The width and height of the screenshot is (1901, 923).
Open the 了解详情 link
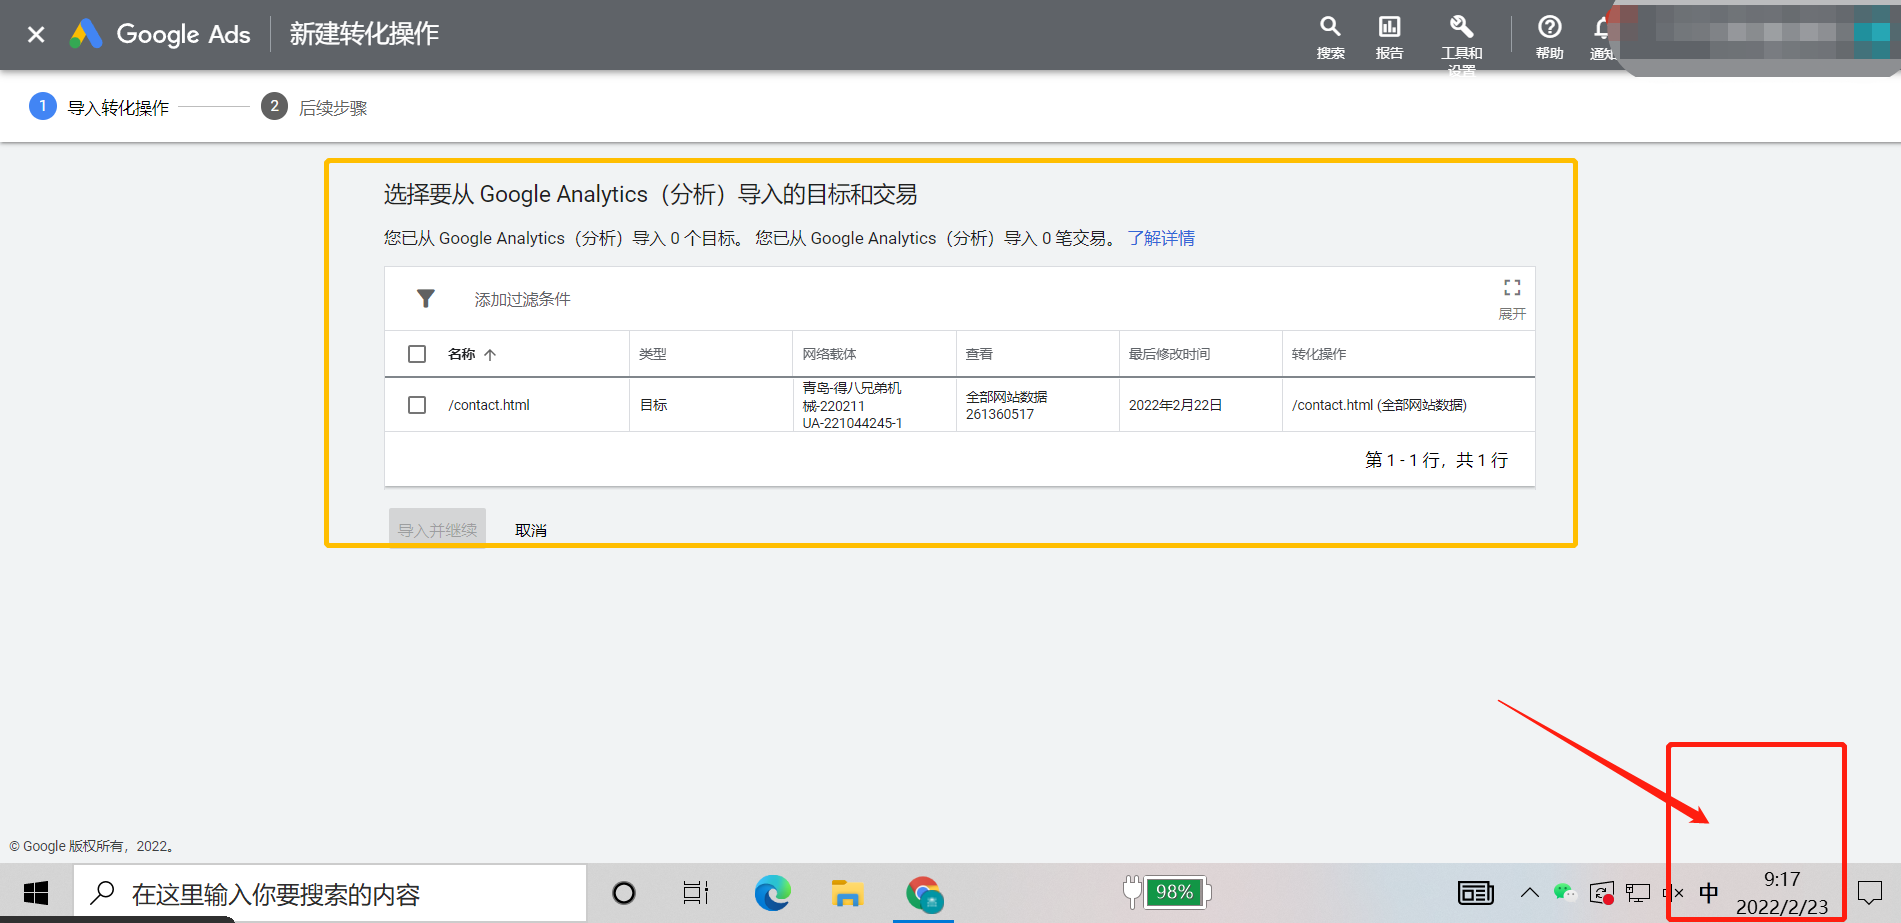(1161, 238)
